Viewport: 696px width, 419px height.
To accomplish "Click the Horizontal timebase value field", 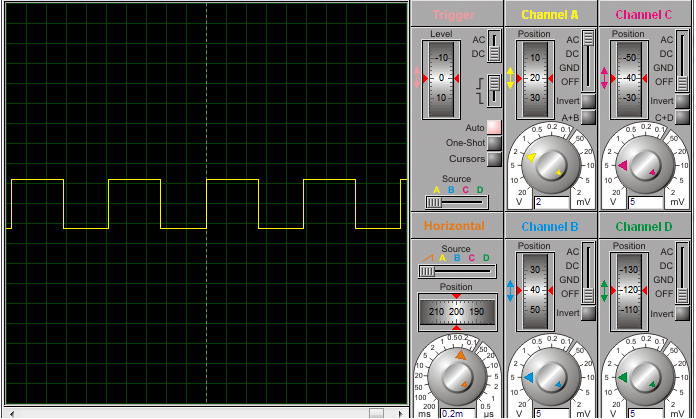I will [x=458, y=414].
